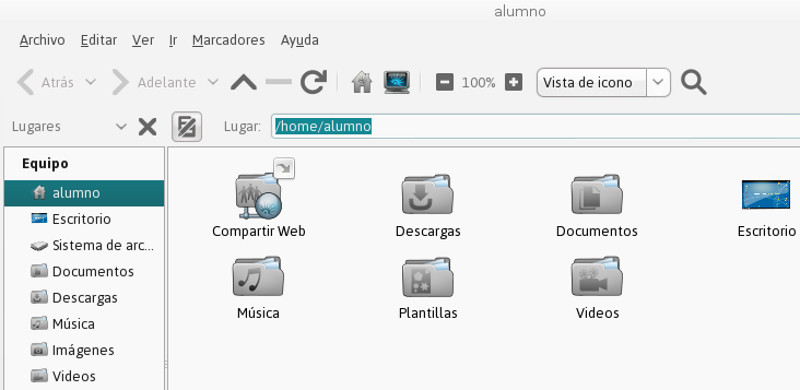The height and width of the screenshot is (390, 800).
Task: Select the Plantillas folder icon
Action: (428, 276)
